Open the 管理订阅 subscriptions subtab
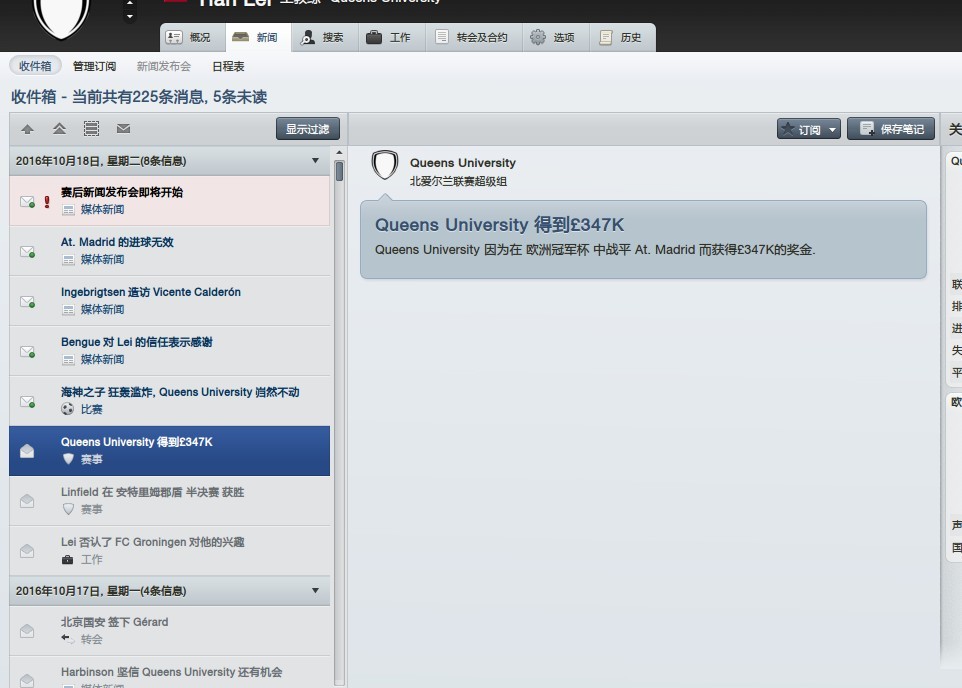 [94, 66]
